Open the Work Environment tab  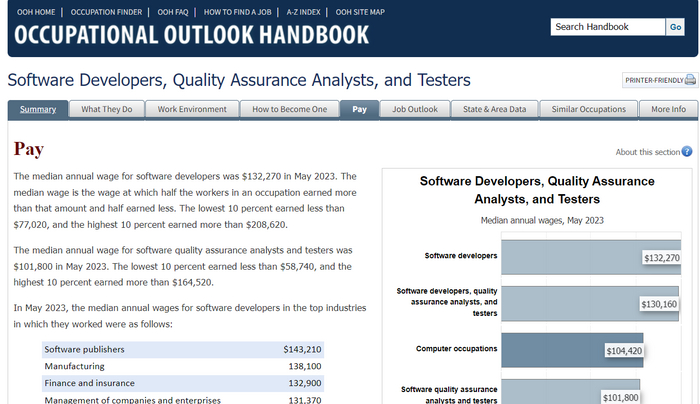coord(192,109)
